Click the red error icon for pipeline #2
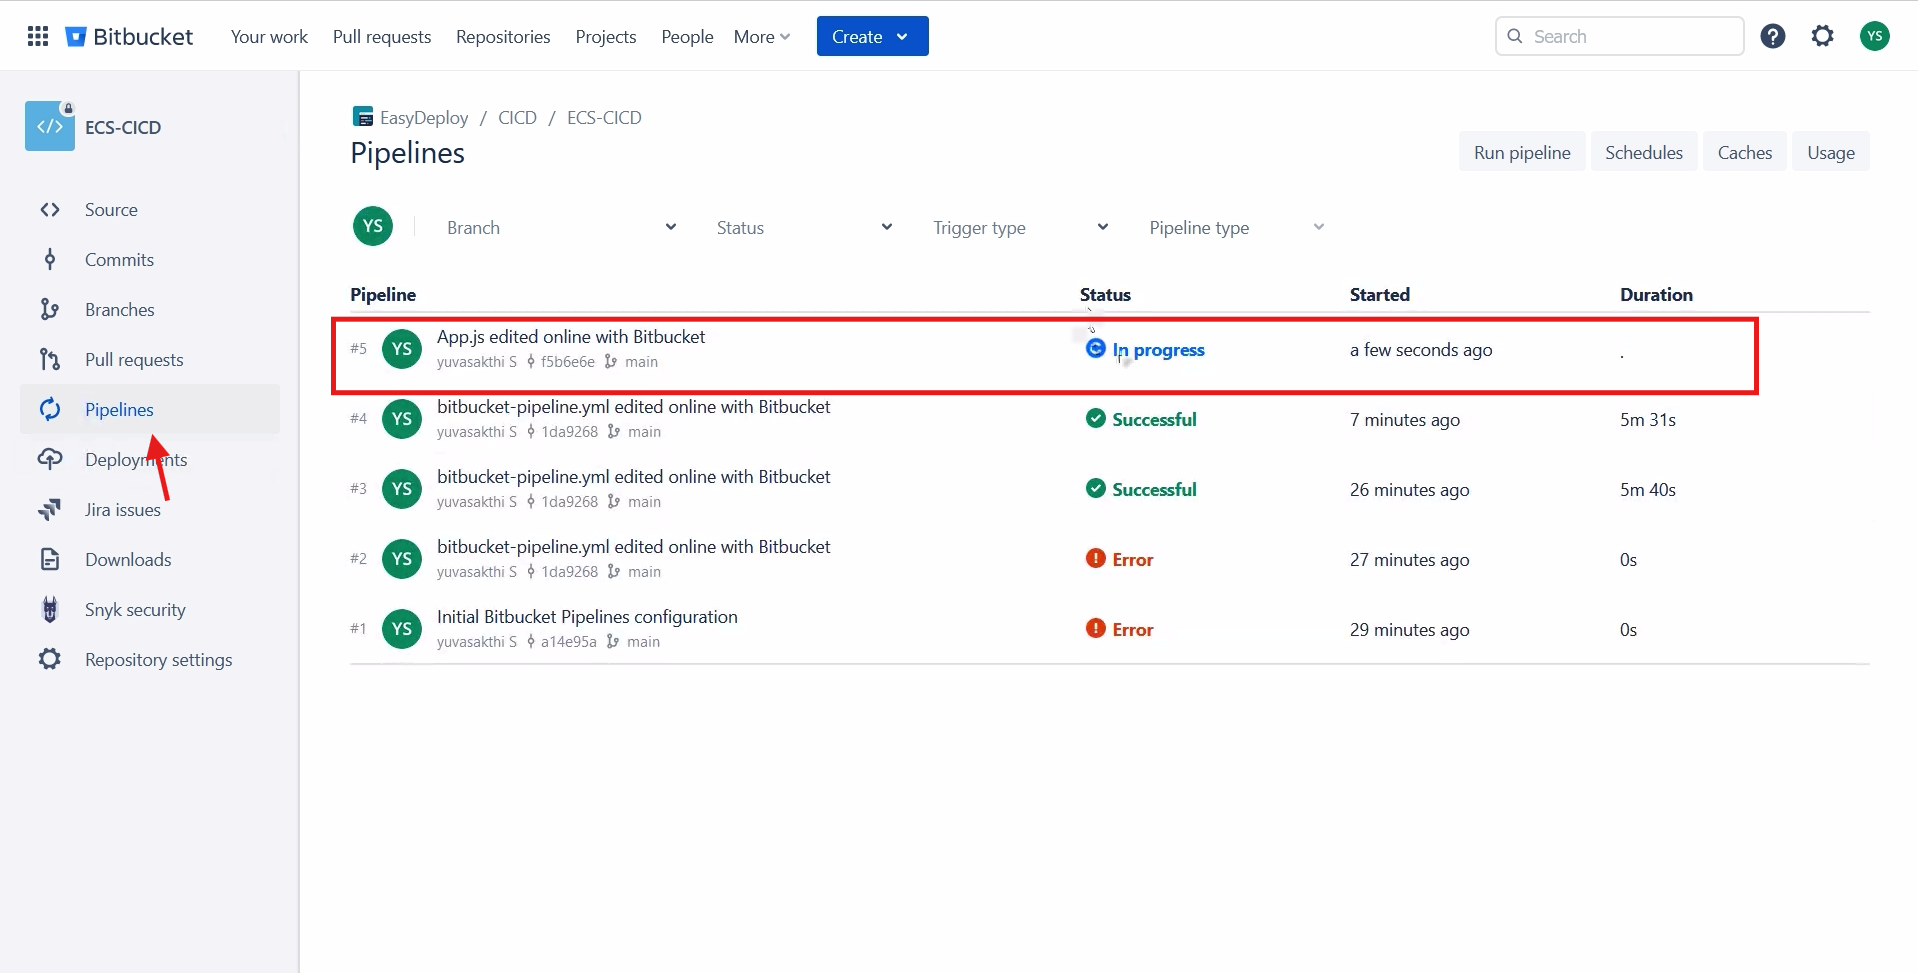This screenshot has width=1918, height=973. tap(1096, 559)
